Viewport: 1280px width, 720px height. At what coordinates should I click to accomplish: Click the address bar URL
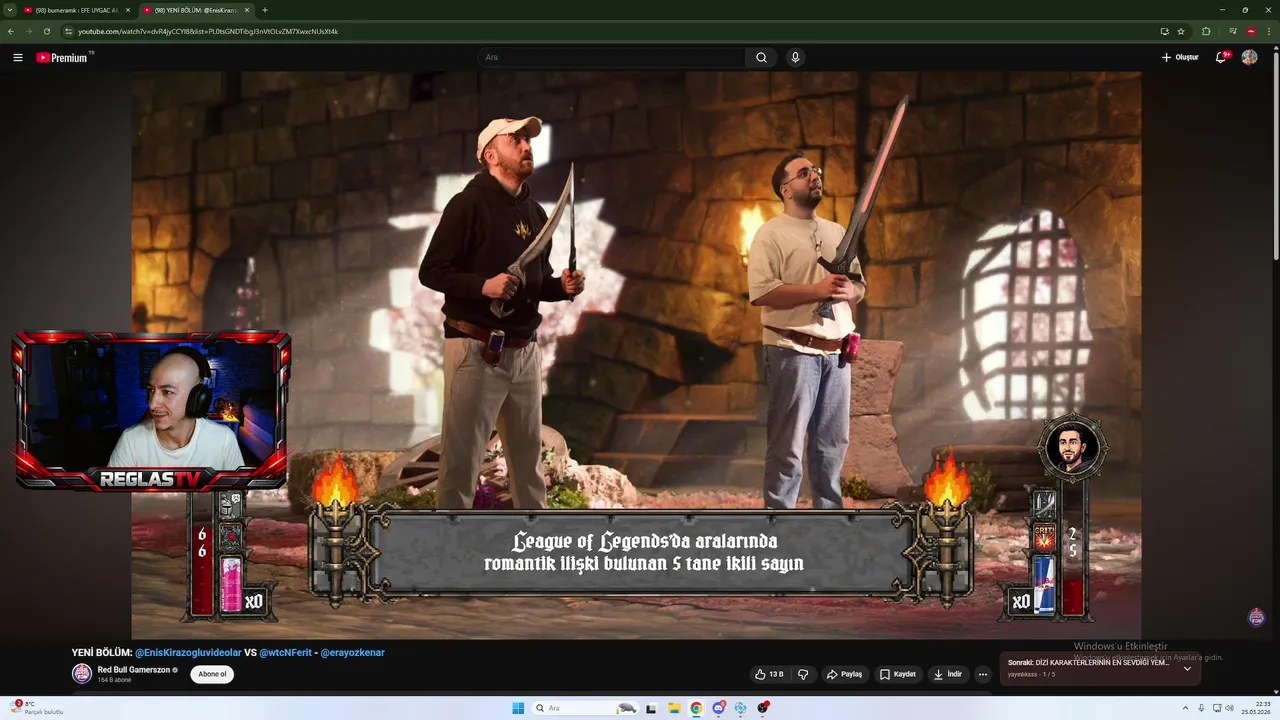(x=208, y=31)
